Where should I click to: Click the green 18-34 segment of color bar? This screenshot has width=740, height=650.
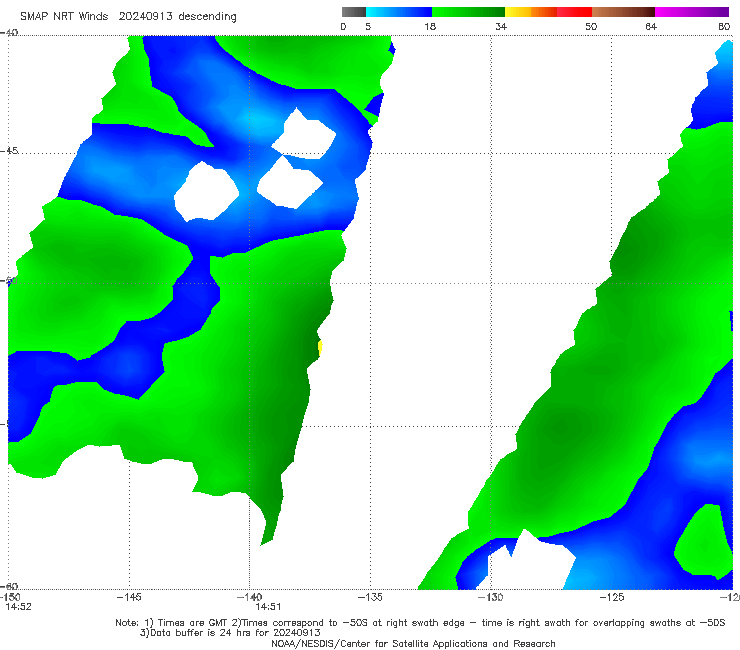pyautogui.click(x=468, y=12)
